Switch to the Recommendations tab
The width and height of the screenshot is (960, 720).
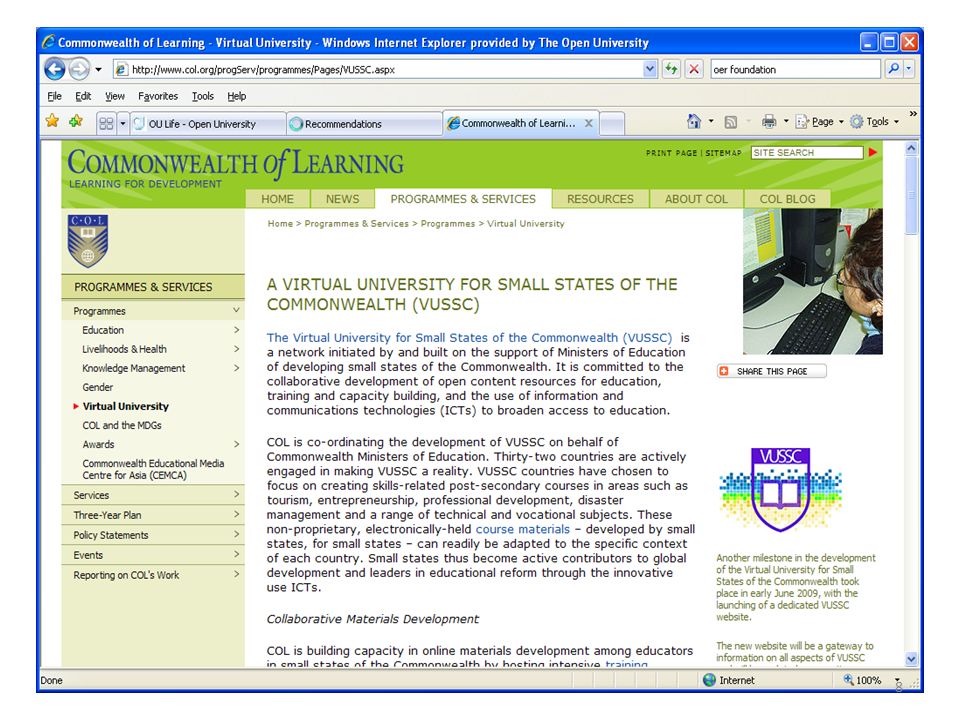click(x=364, y=124)
